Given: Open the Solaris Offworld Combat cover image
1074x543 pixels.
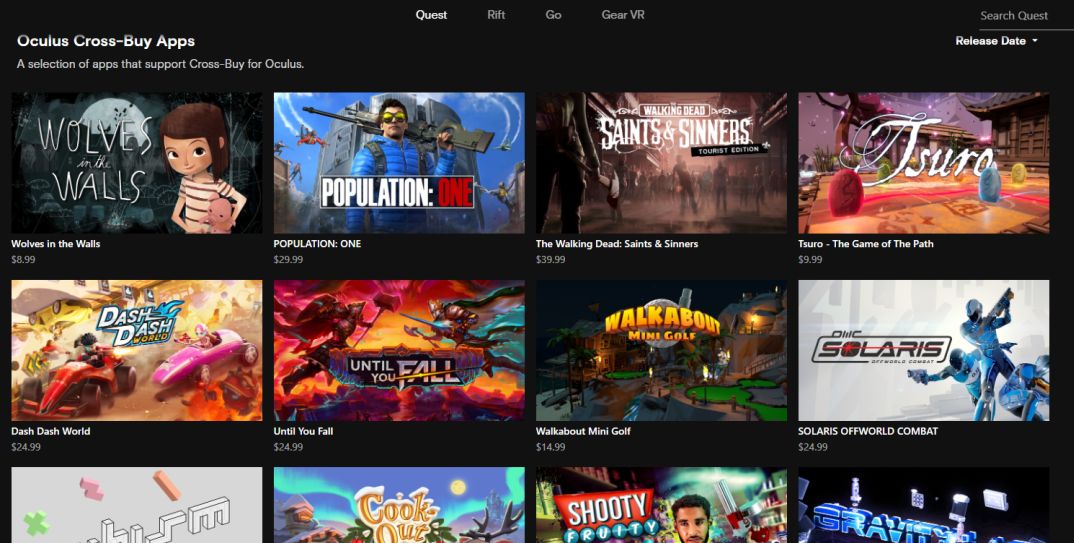Looking at the screenshot, I should 923,350.
